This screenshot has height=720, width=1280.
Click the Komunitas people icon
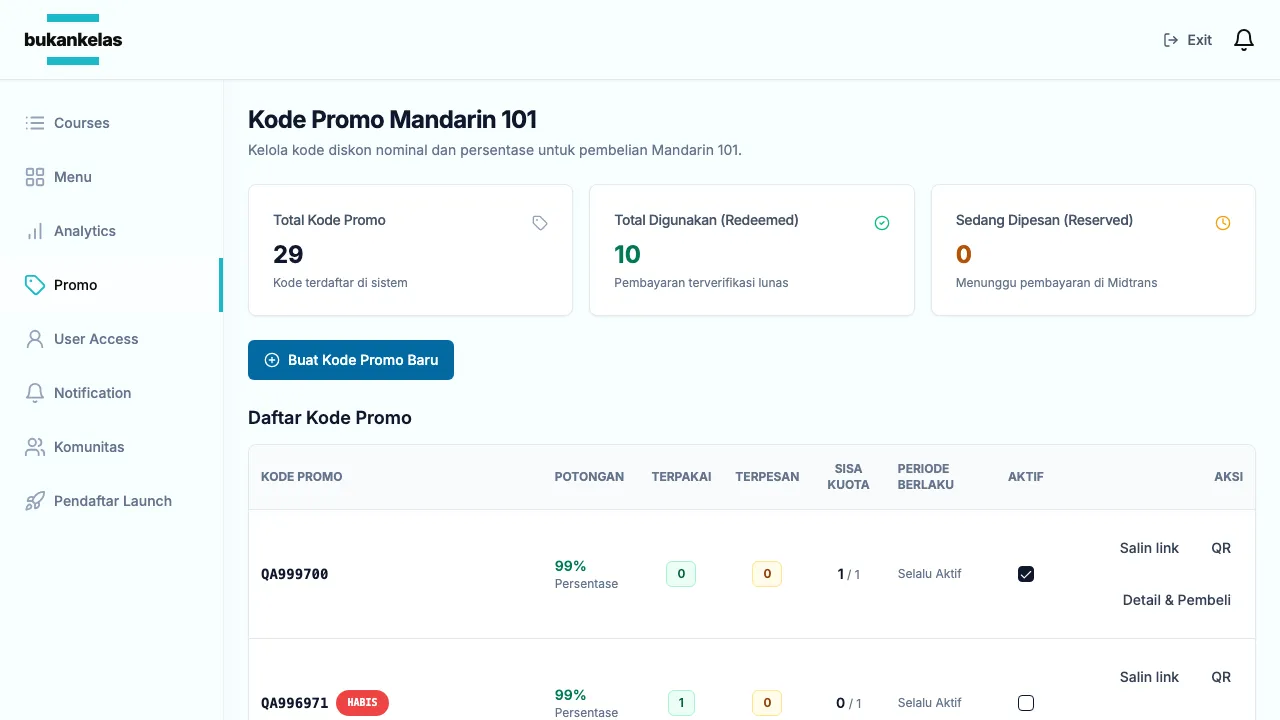[35, 447]
